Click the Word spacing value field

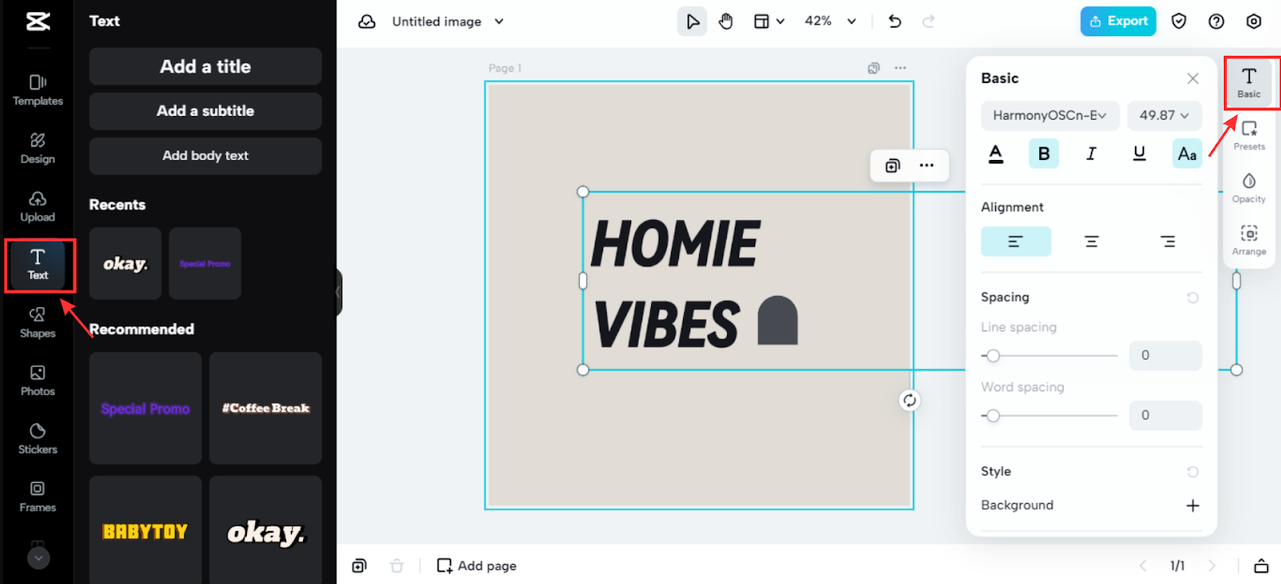[x=1165, y=415]
